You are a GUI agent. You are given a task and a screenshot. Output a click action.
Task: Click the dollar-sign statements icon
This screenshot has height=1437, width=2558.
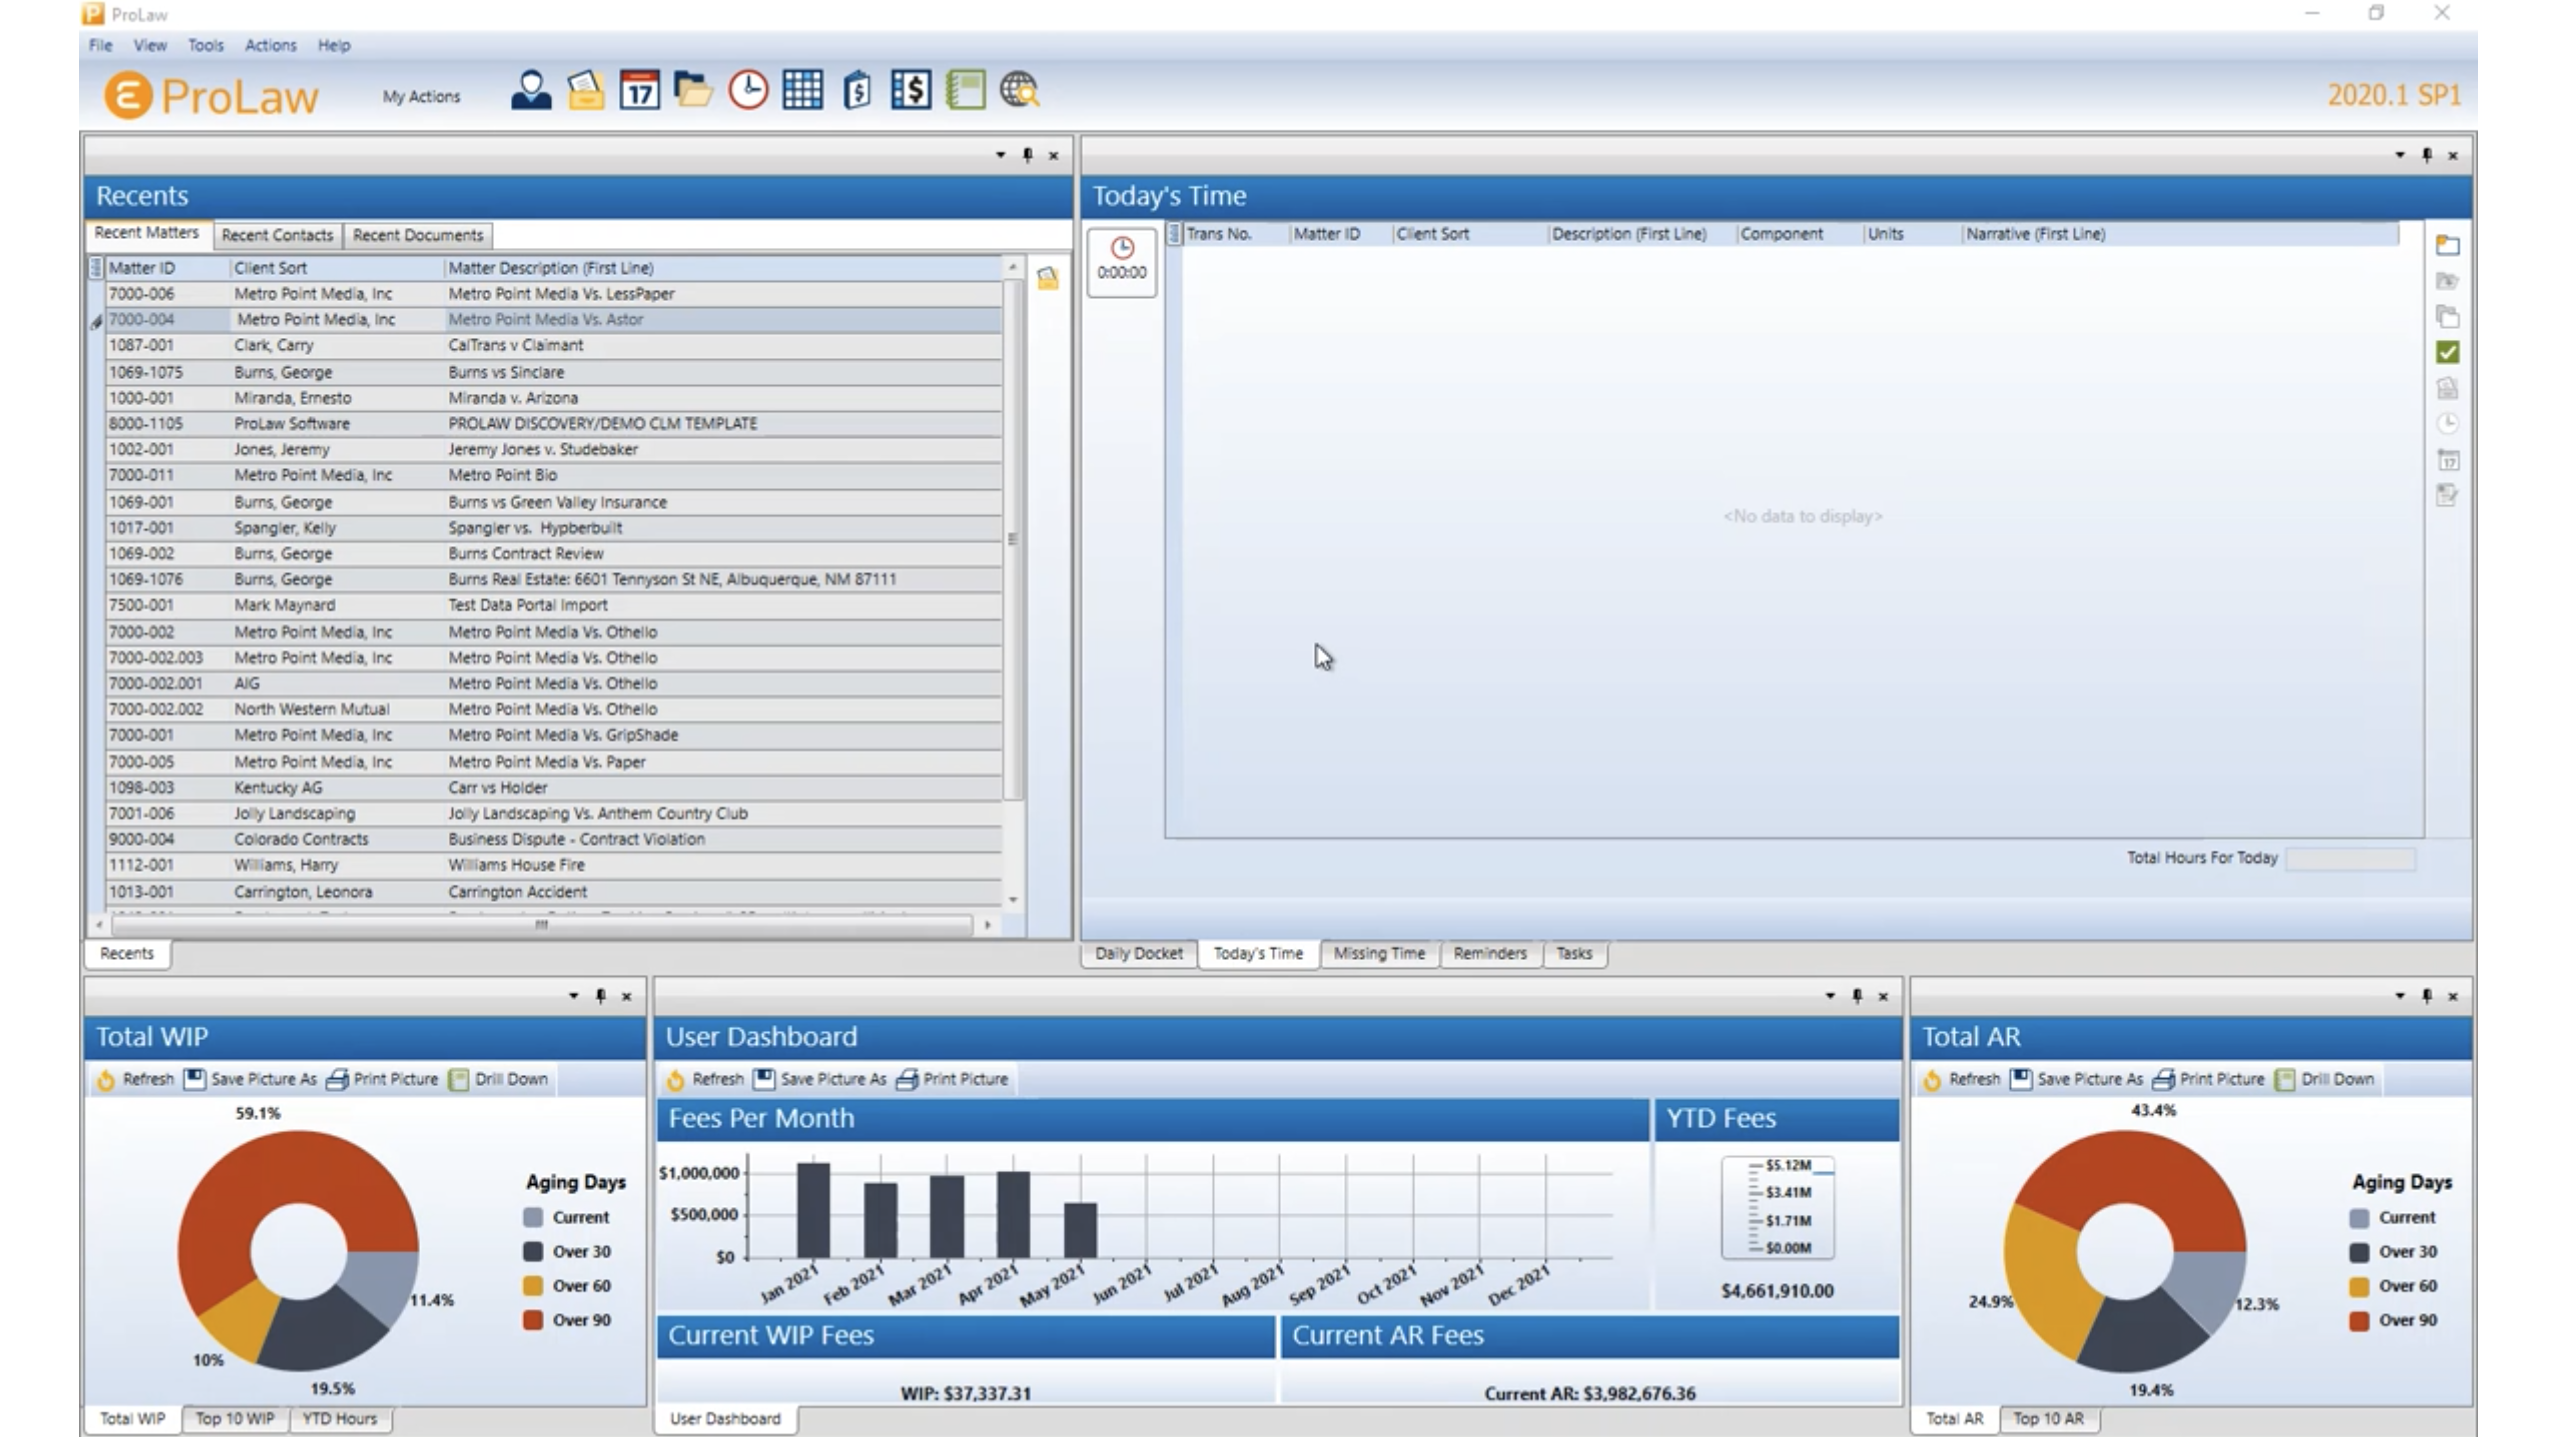click(911, 91)
